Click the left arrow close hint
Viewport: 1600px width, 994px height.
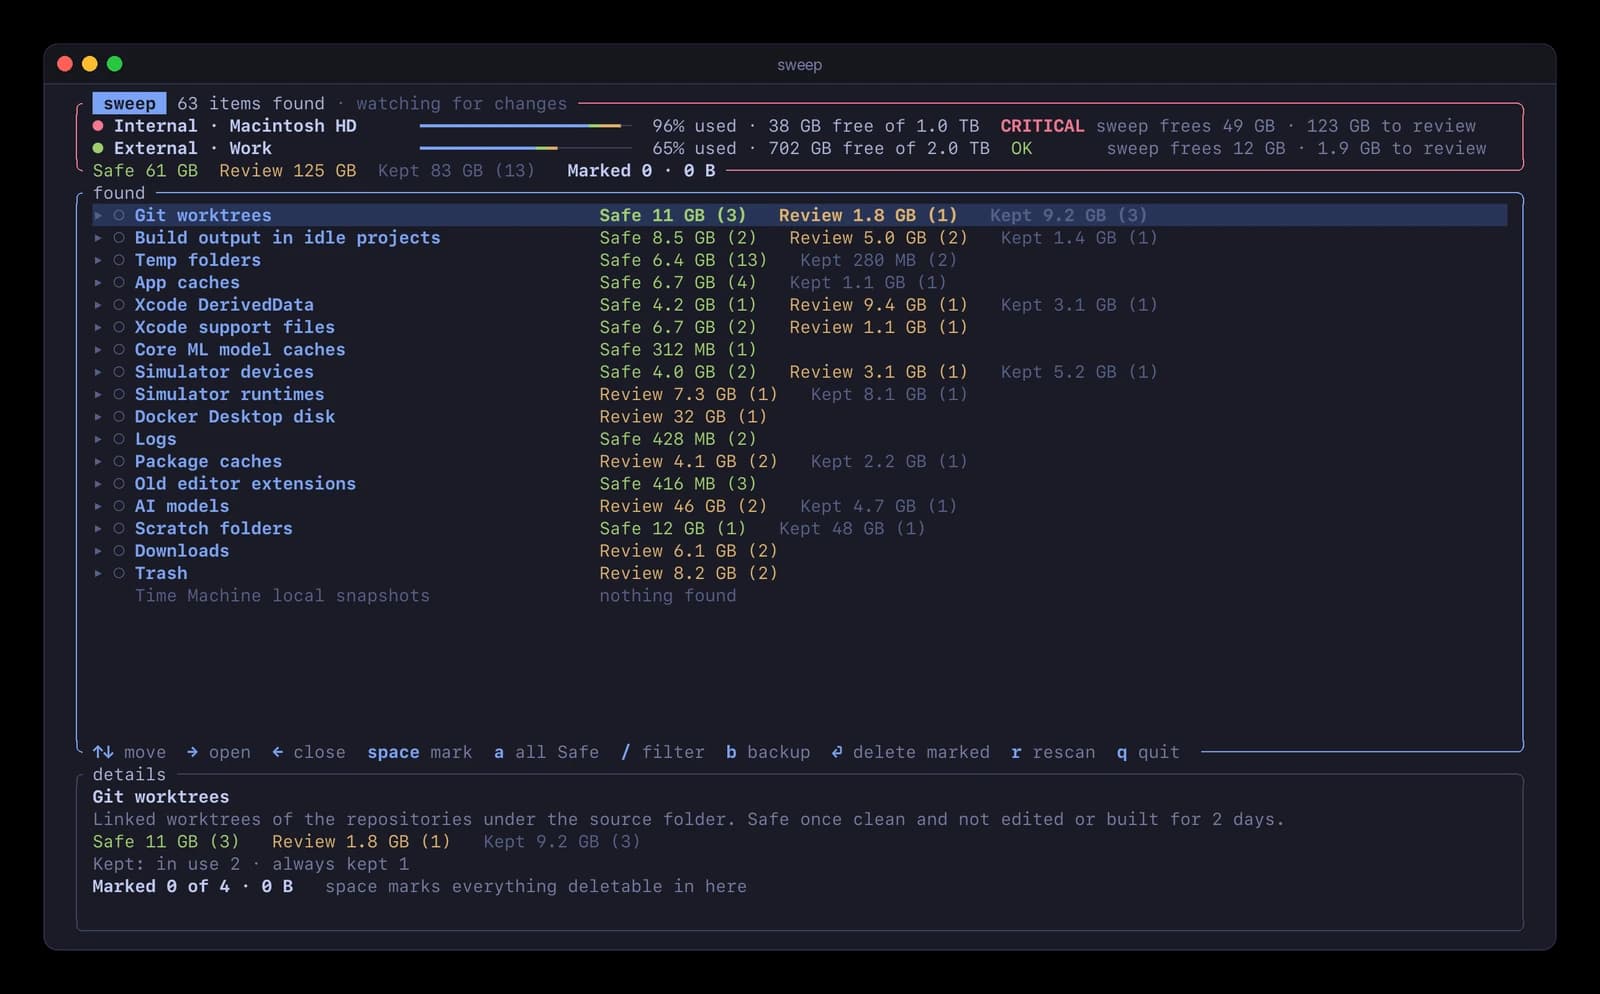tap(277, 752)
